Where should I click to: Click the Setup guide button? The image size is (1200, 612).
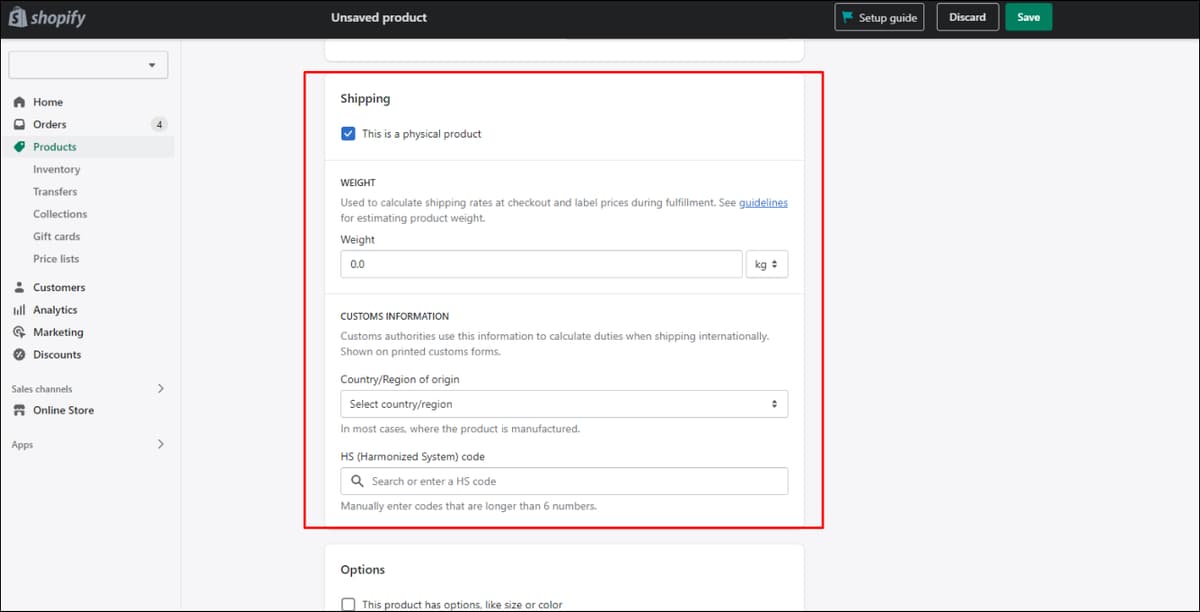pyautogui.click(x=879, y=17)
